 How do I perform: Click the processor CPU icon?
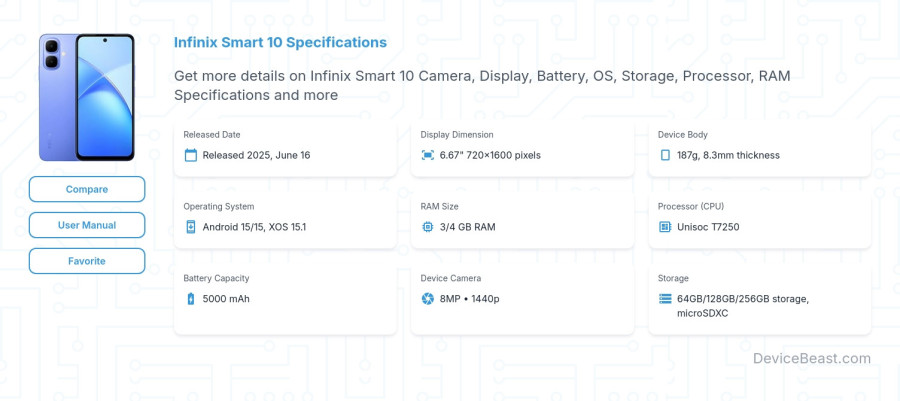click(665, 227)
